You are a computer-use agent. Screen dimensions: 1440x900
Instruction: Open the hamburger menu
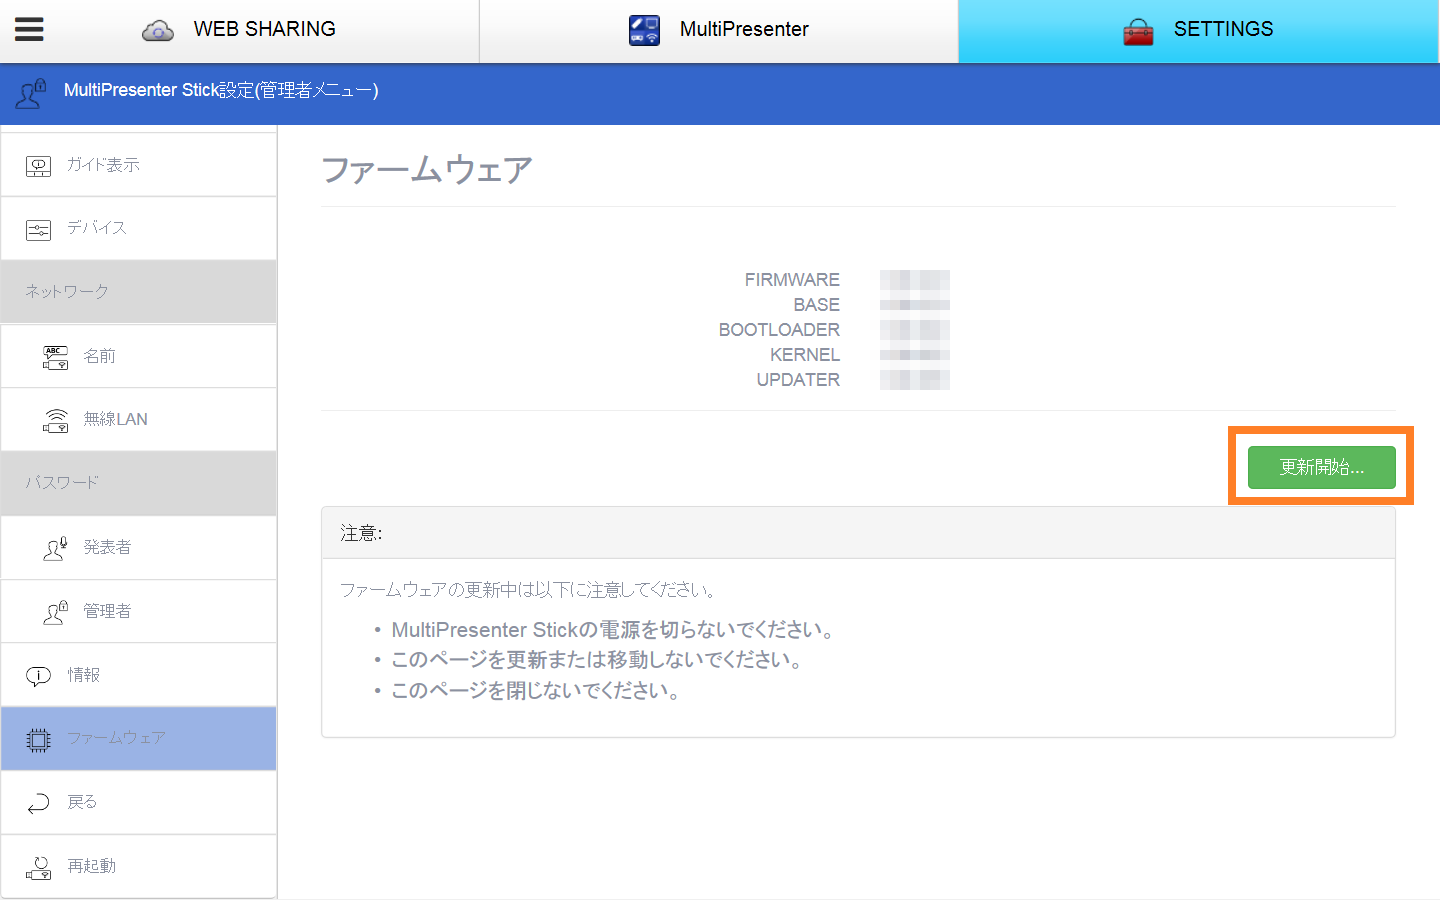click(29, 28)
